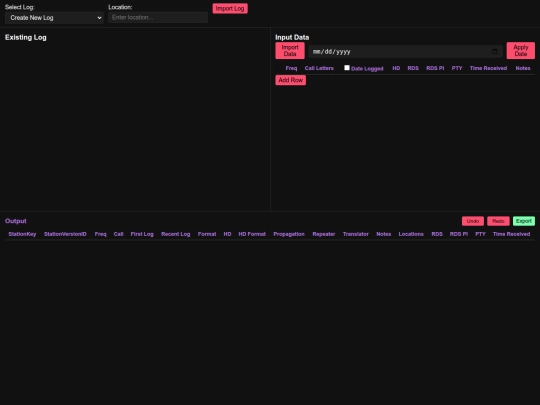540x405 pixels.
Task: Click the Propagation column header
Action: click(x=289, y=234)
